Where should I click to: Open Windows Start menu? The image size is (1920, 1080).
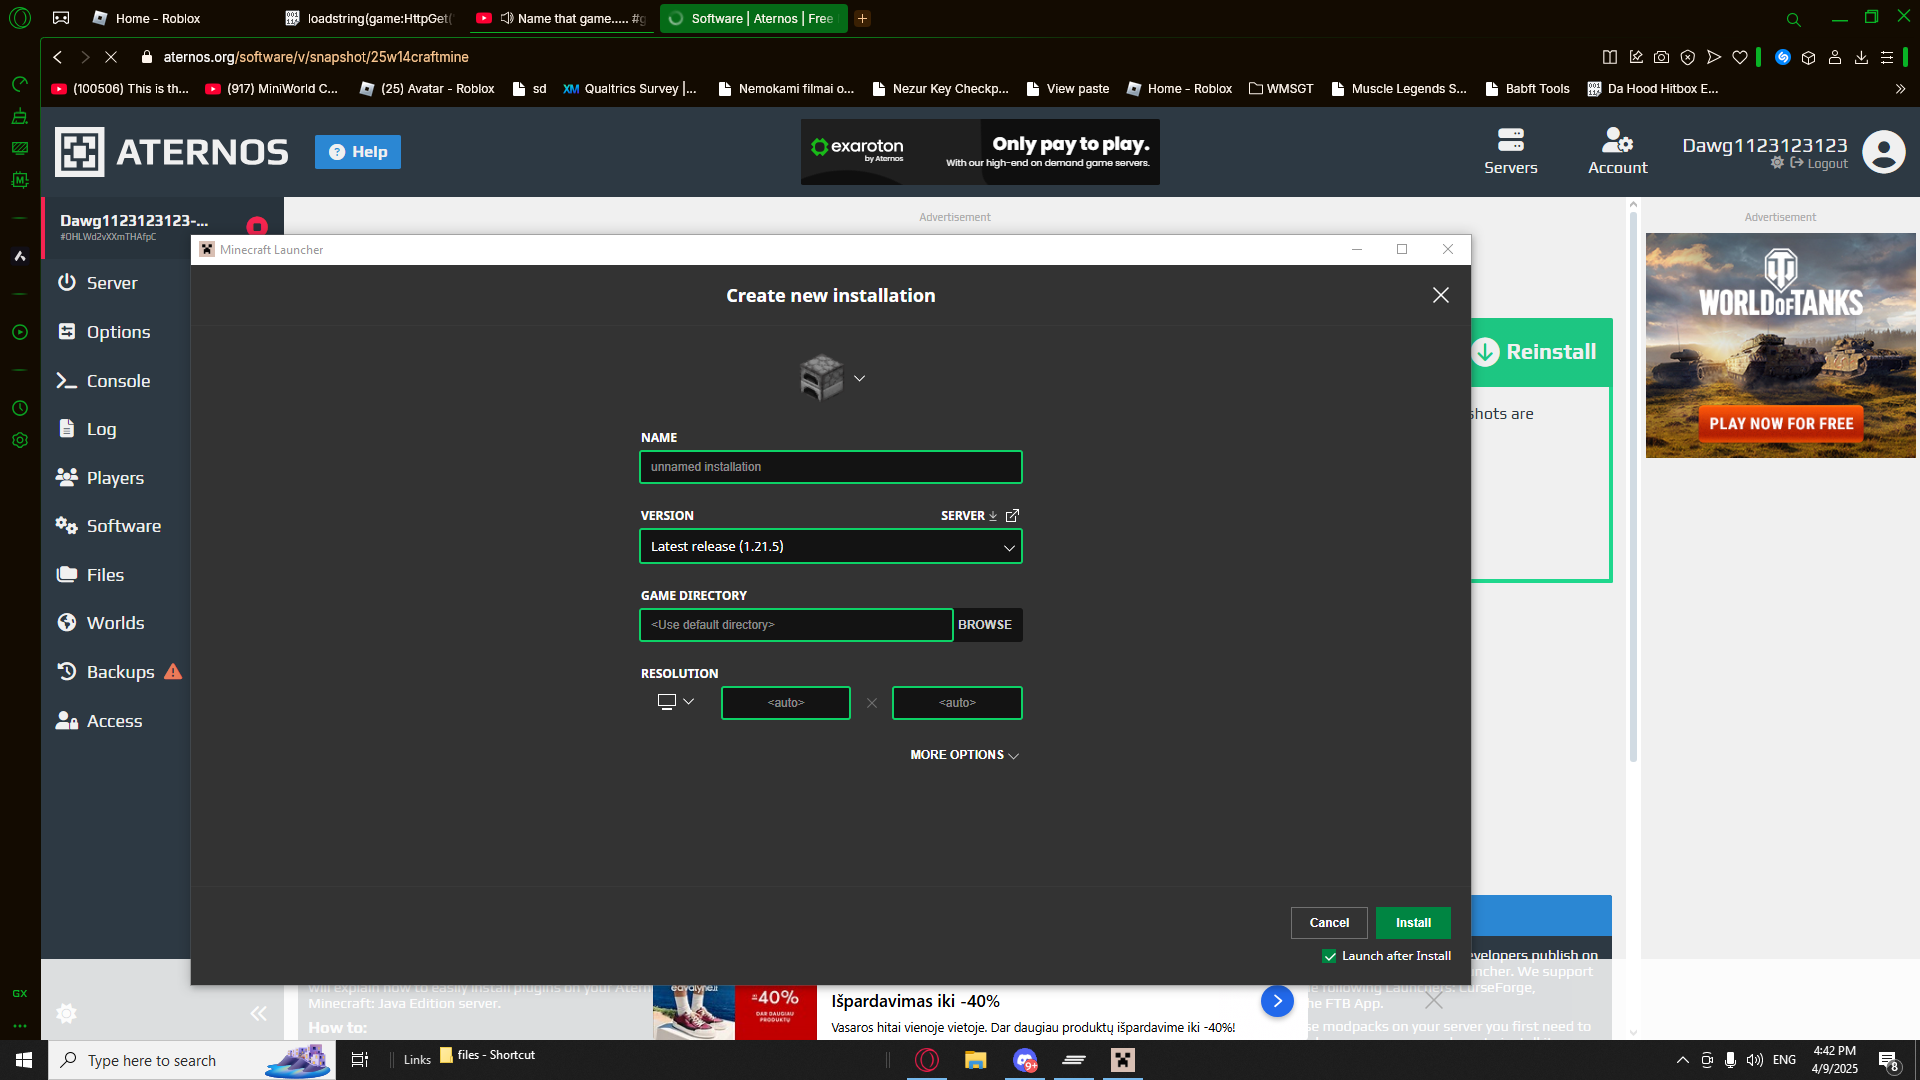point(24,1060)
